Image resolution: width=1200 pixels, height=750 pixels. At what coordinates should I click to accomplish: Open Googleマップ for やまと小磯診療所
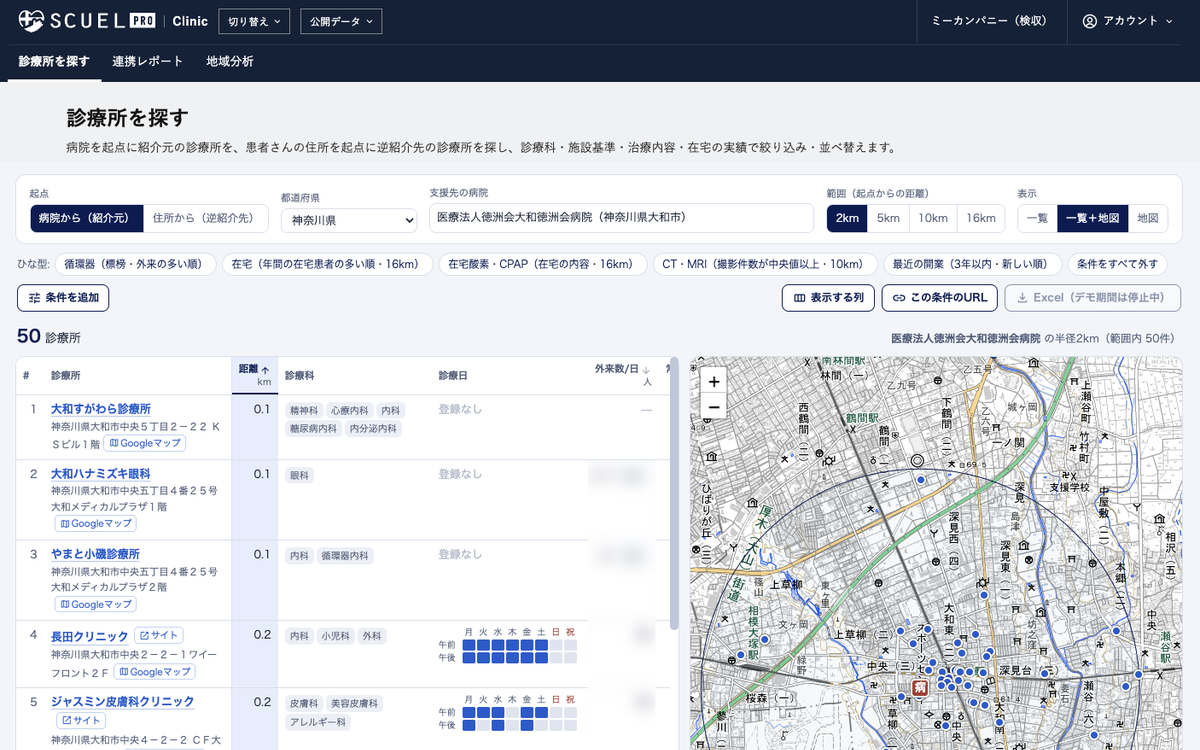click(x=95, y=604)
